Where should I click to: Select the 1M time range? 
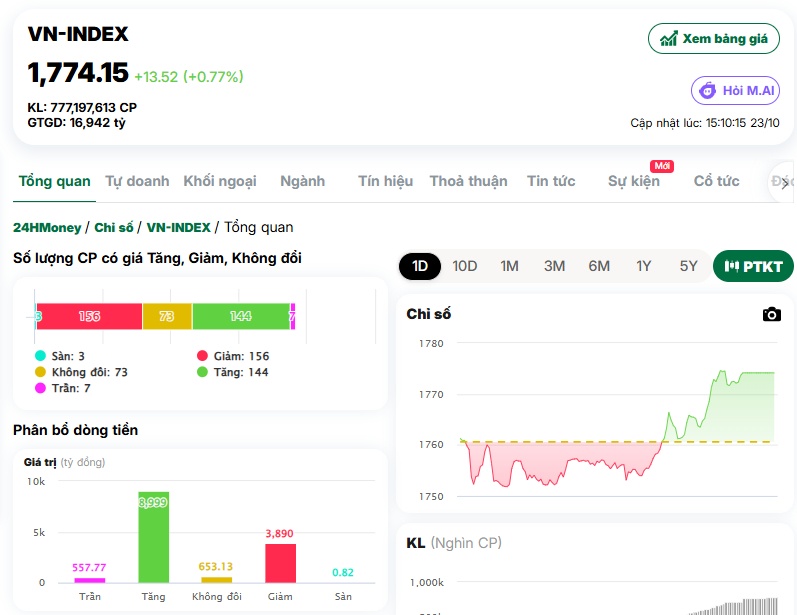coord(509,266)
